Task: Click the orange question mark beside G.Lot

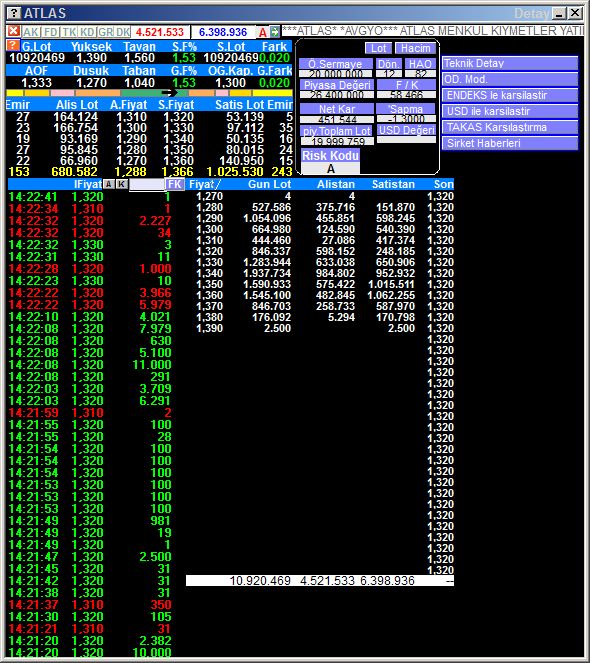Action: pyautogui.click(x=13, y=45)
